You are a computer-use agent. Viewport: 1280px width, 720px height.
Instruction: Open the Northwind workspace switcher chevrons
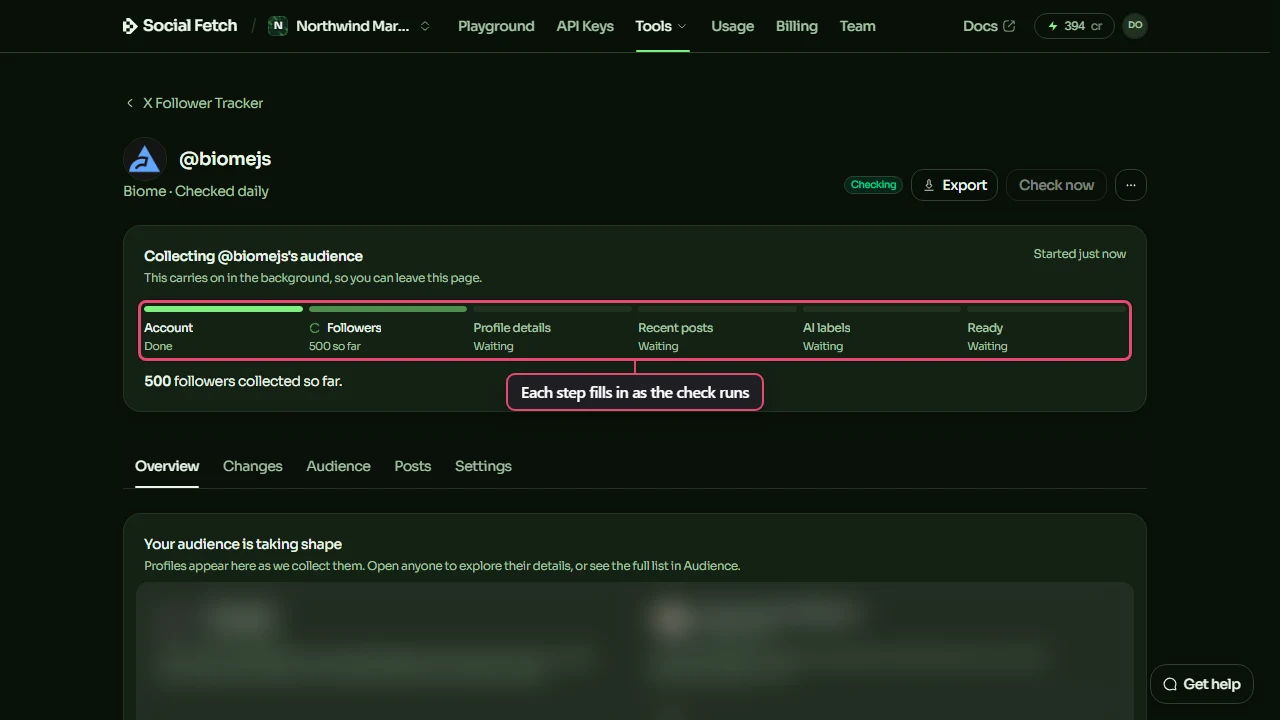click(x=425, y=26)
